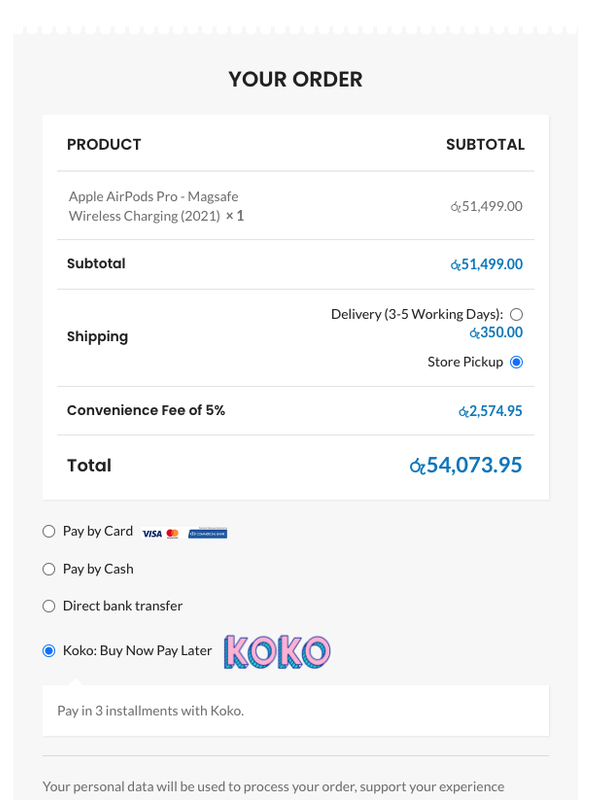The image size is (610, 800).
Task: Click the Visa card logo
Action: [152, 534]
